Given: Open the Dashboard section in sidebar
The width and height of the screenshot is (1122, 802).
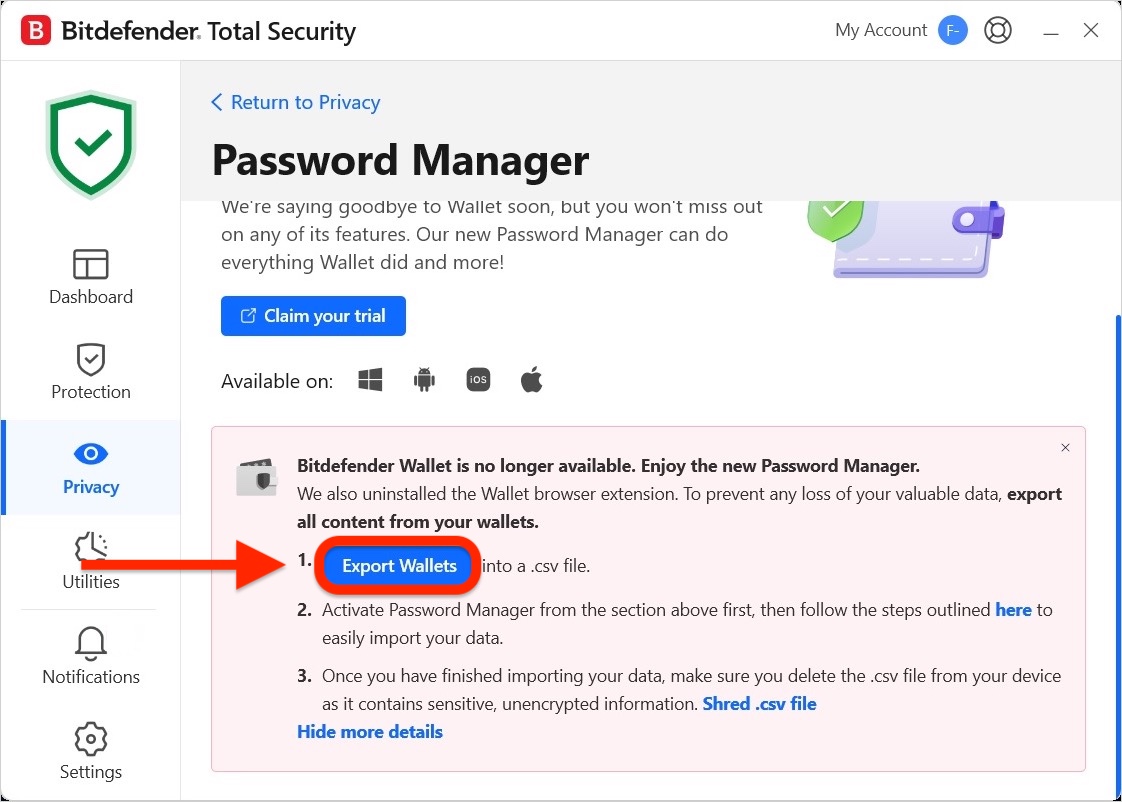Looking at the screenshot, I should pos(91,277).
